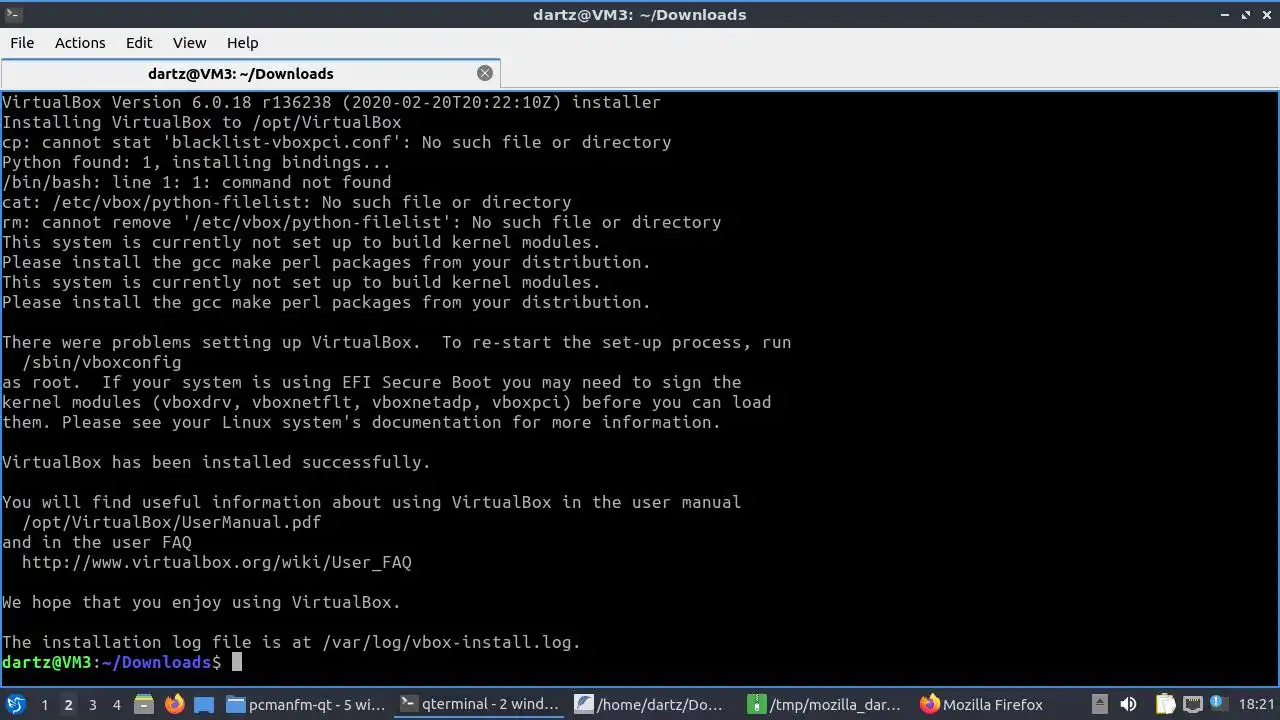The image size is (1280, 720).
Task: Click '/opt/VirtualBox/UserManual.pdf' path text
Action: (x=172, y=522)
